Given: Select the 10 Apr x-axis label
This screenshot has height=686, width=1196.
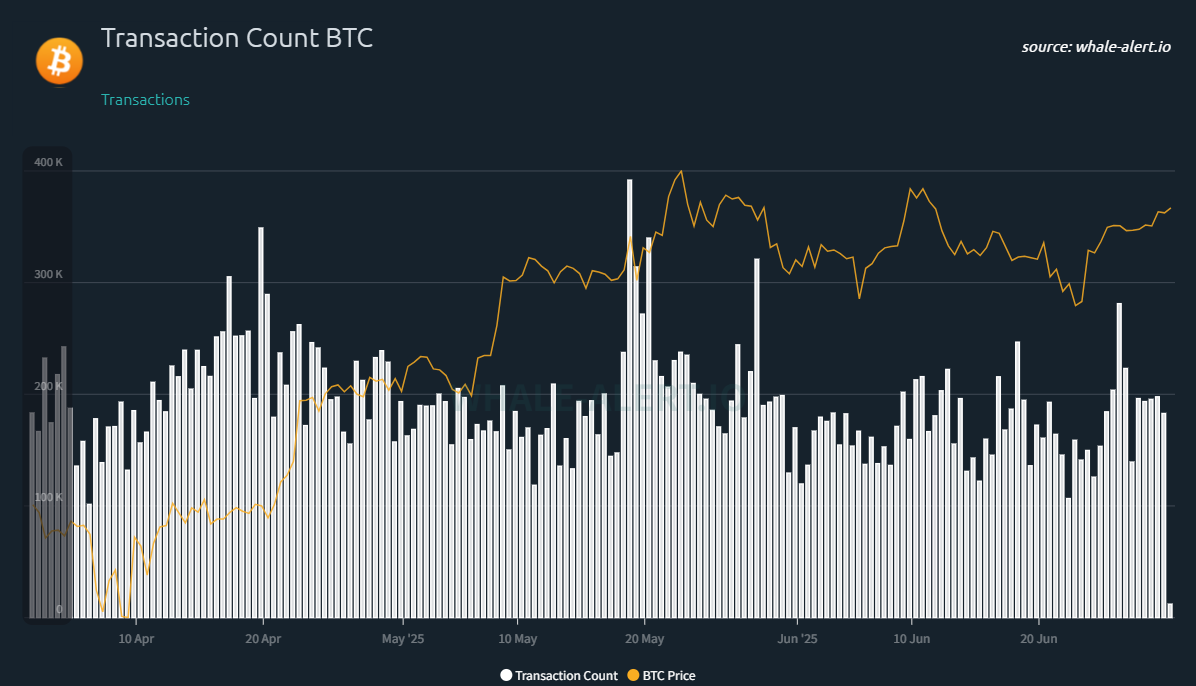Looking at the screenshot, I should point(136,638).
